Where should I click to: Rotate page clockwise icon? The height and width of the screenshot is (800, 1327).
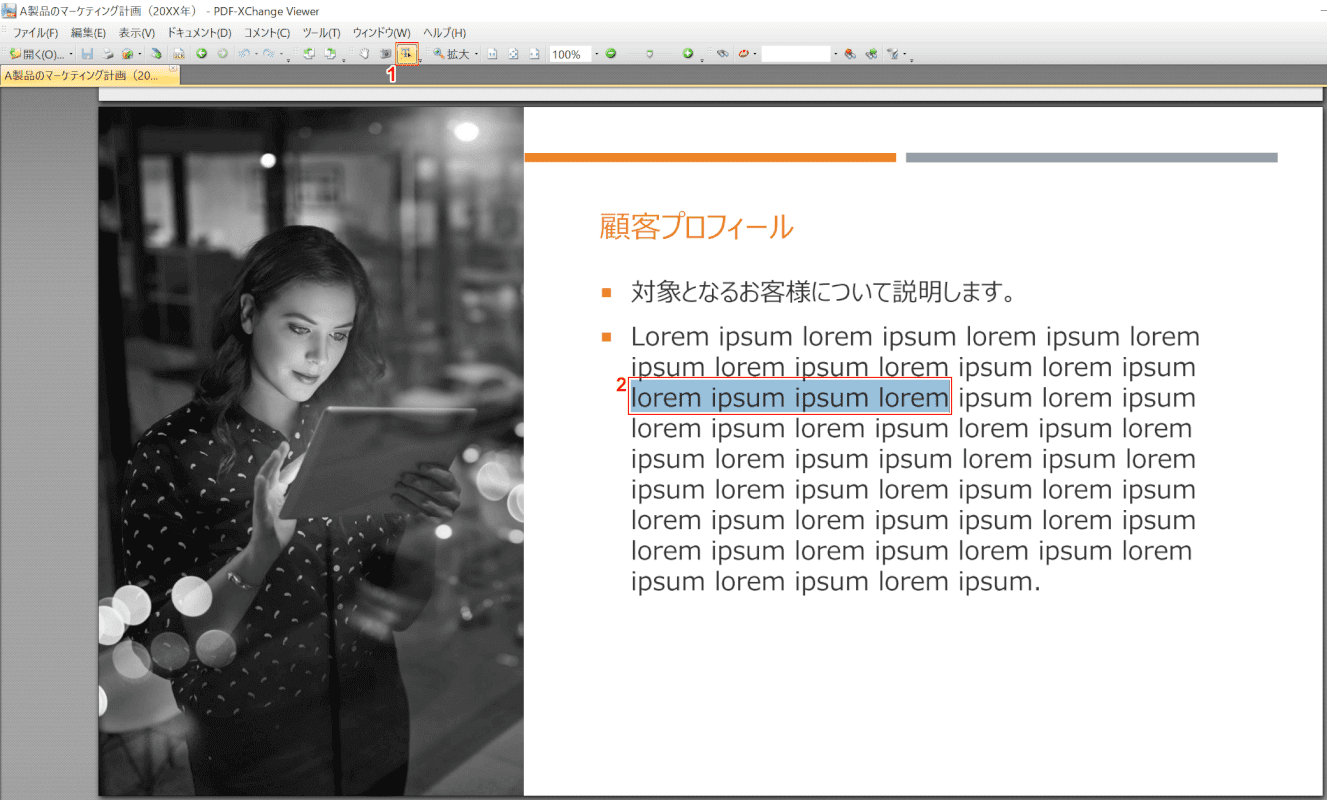(329, 54)
